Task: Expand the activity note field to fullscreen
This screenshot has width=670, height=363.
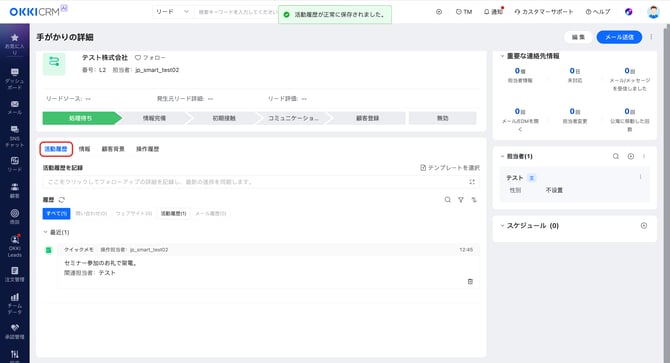Action: 472,182
